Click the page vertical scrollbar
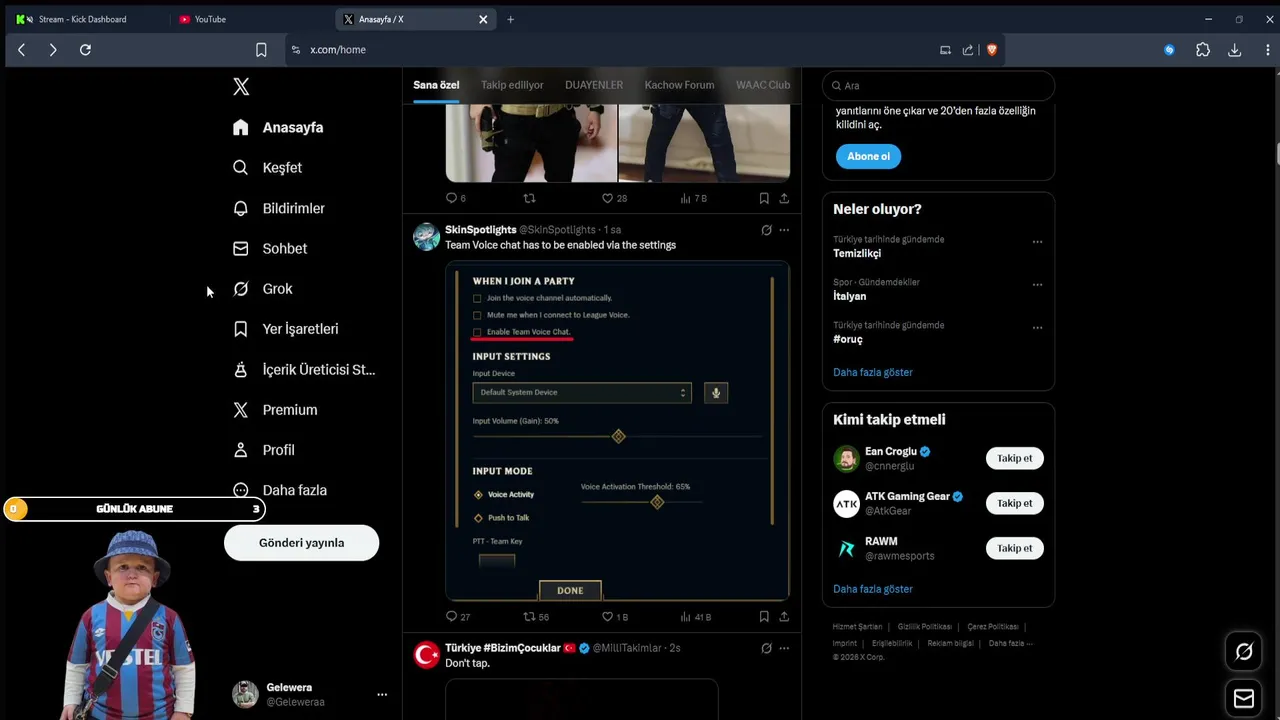This screenshot has height=720, width=1280. [1276, 156]
